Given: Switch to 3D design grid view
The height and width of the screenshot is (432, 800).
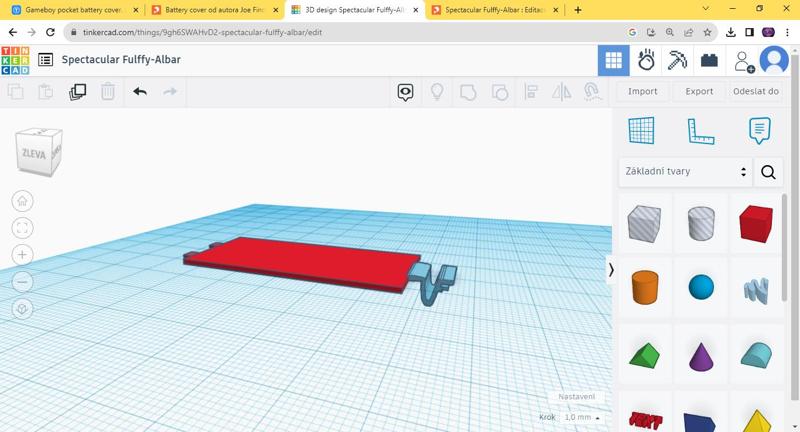Looking at the screenshot, I should pyautogui.click(x=613, y=60).
